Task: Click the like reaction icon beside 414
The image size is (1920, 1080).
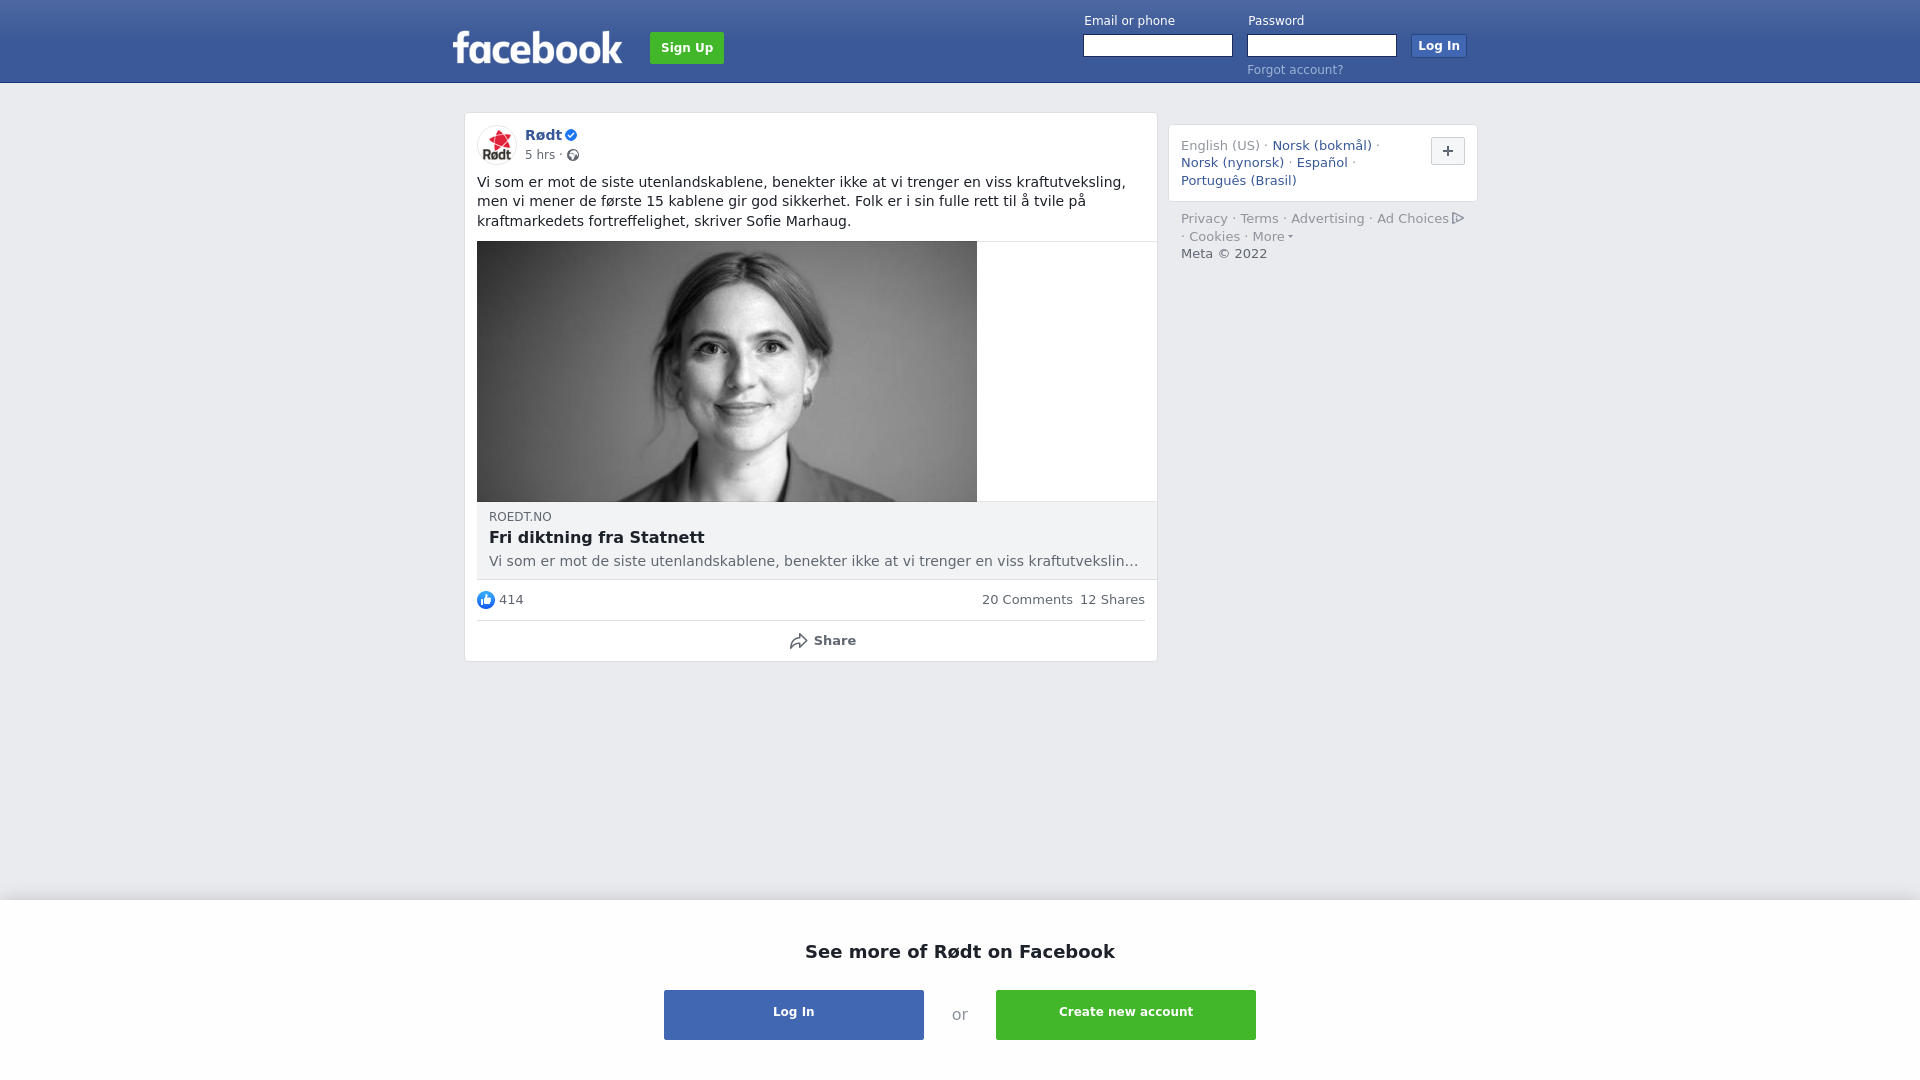Action: coord(486,600)
